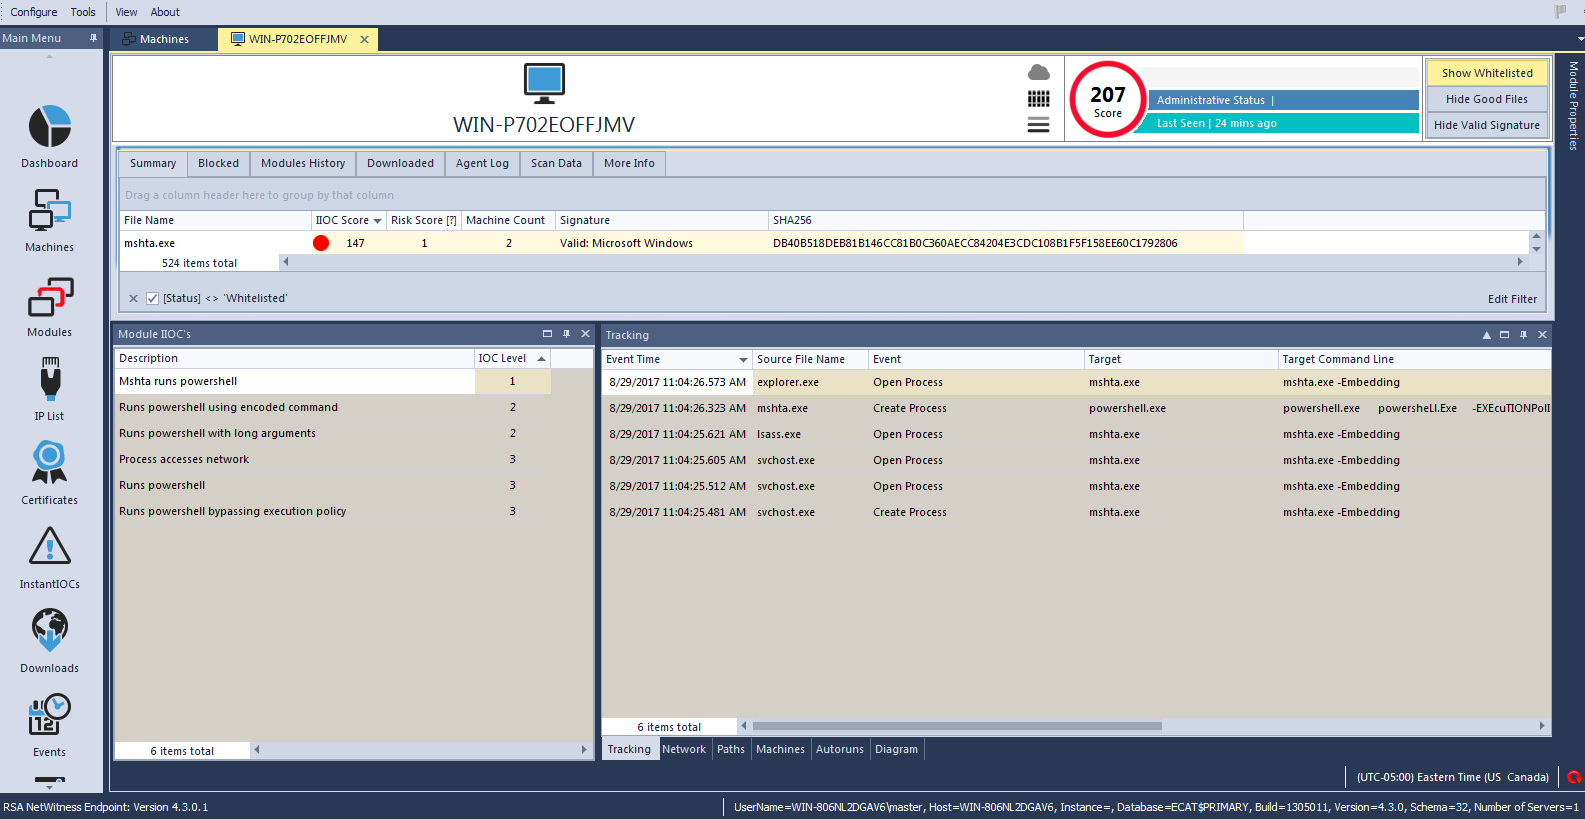Open the Events calendar icon
This screenshot has height=820, width=1585.
click(x=50, y=716)
